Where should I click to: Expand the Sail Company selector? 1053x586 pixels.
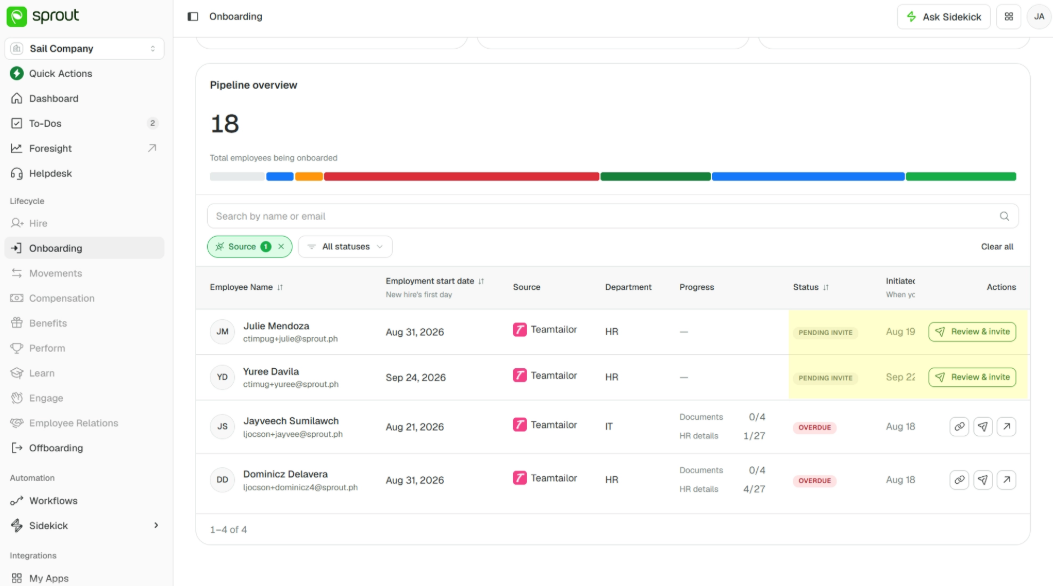coord(85,48)
